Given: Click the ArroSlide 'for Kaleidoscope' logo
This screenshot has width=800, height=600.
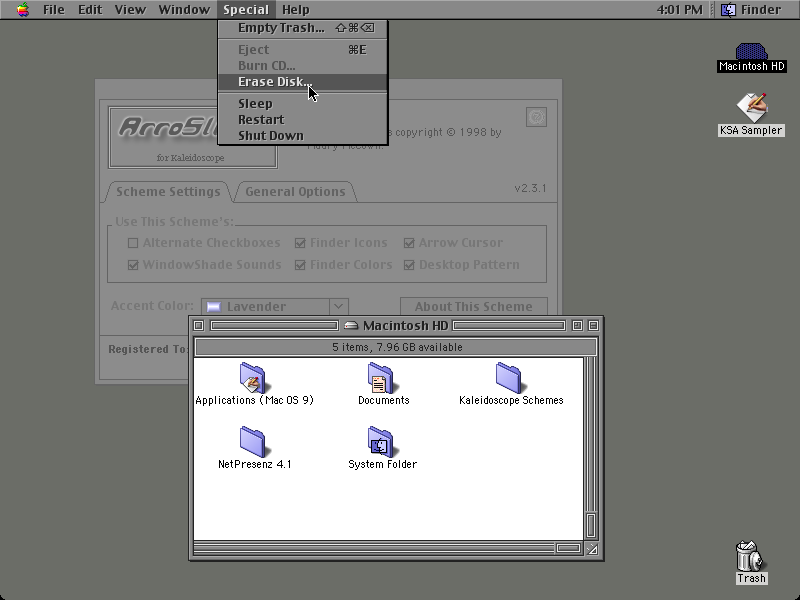Looking at the screenshot, I should [192, 137].
